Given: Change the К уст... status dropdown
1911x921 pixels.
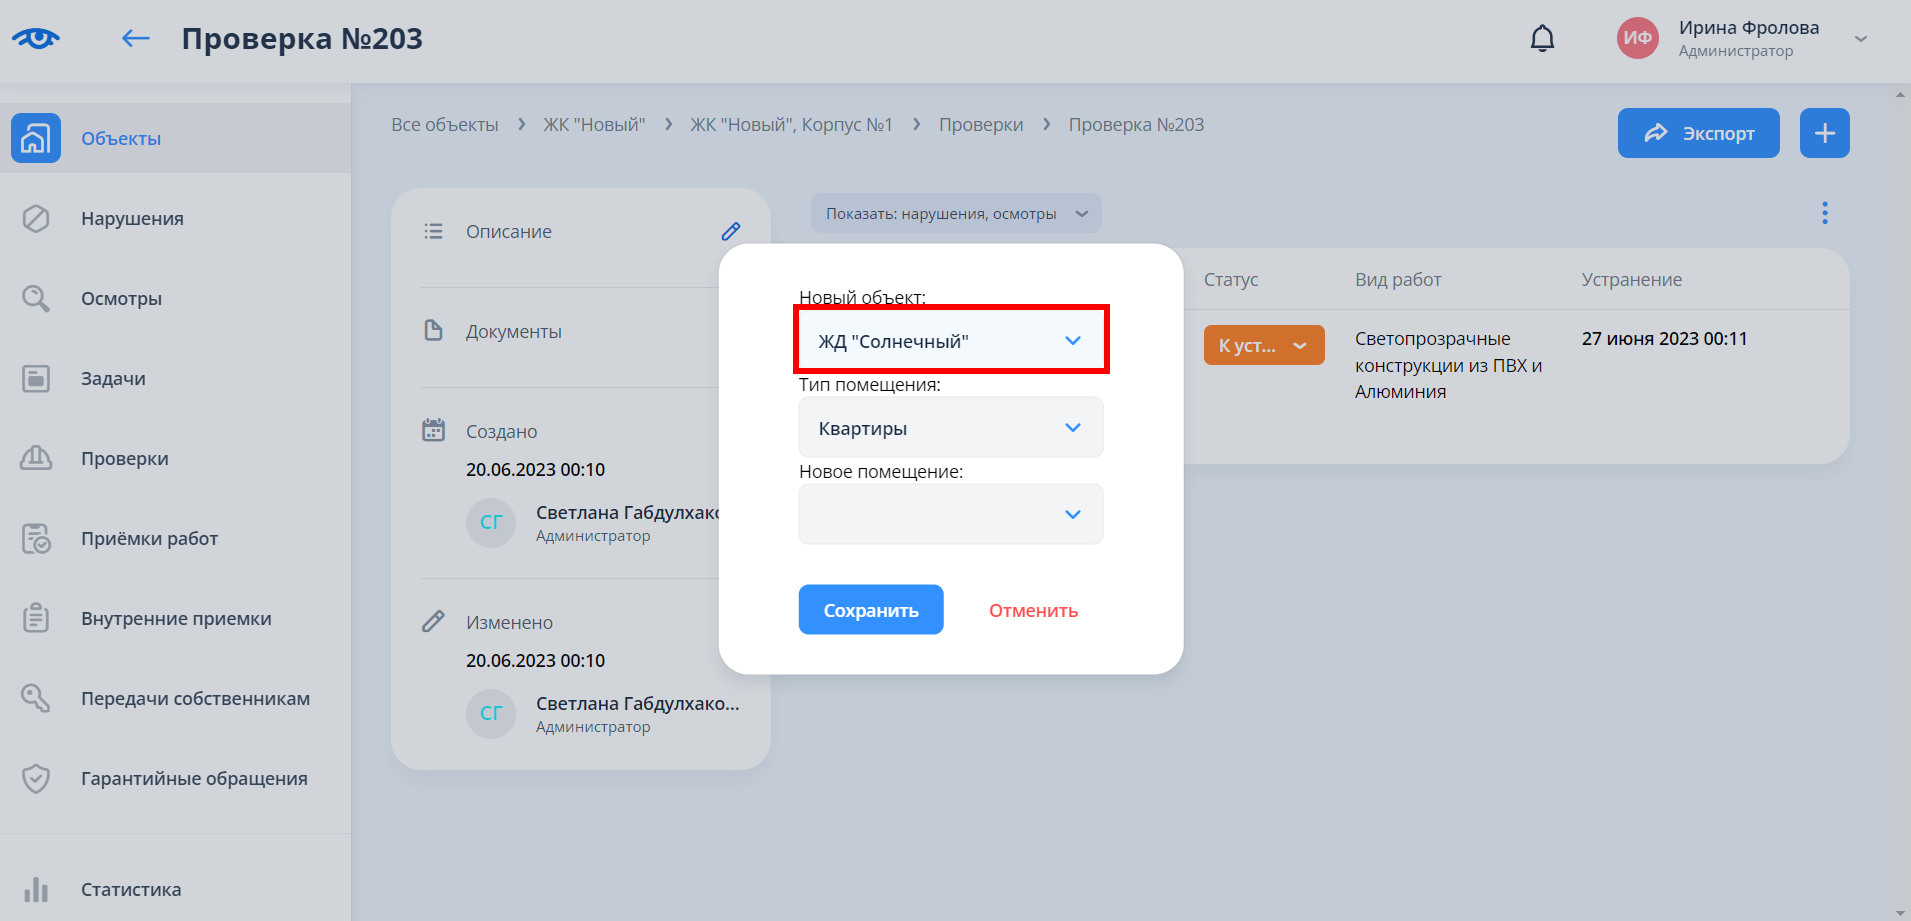Looking at the screenshot, I should click(x=1263, y=346).
